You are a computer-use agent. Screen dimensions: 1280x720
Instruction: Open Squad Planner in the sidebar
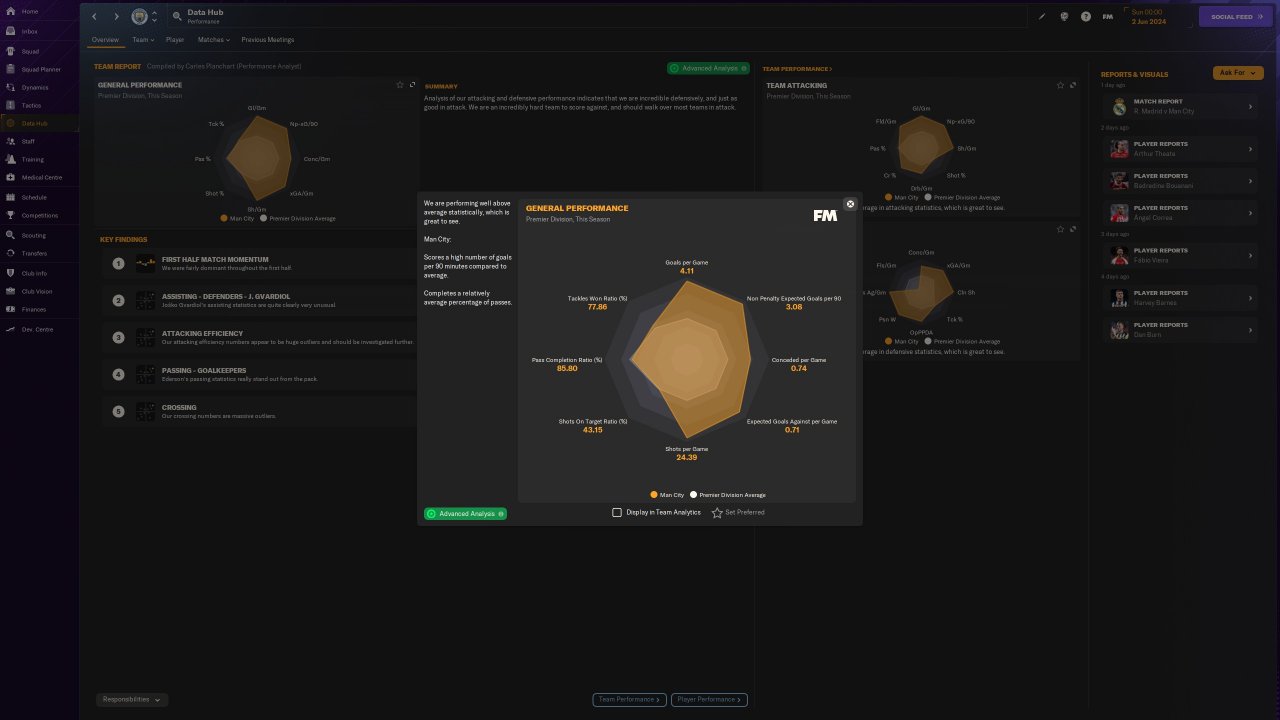(41, 69)
